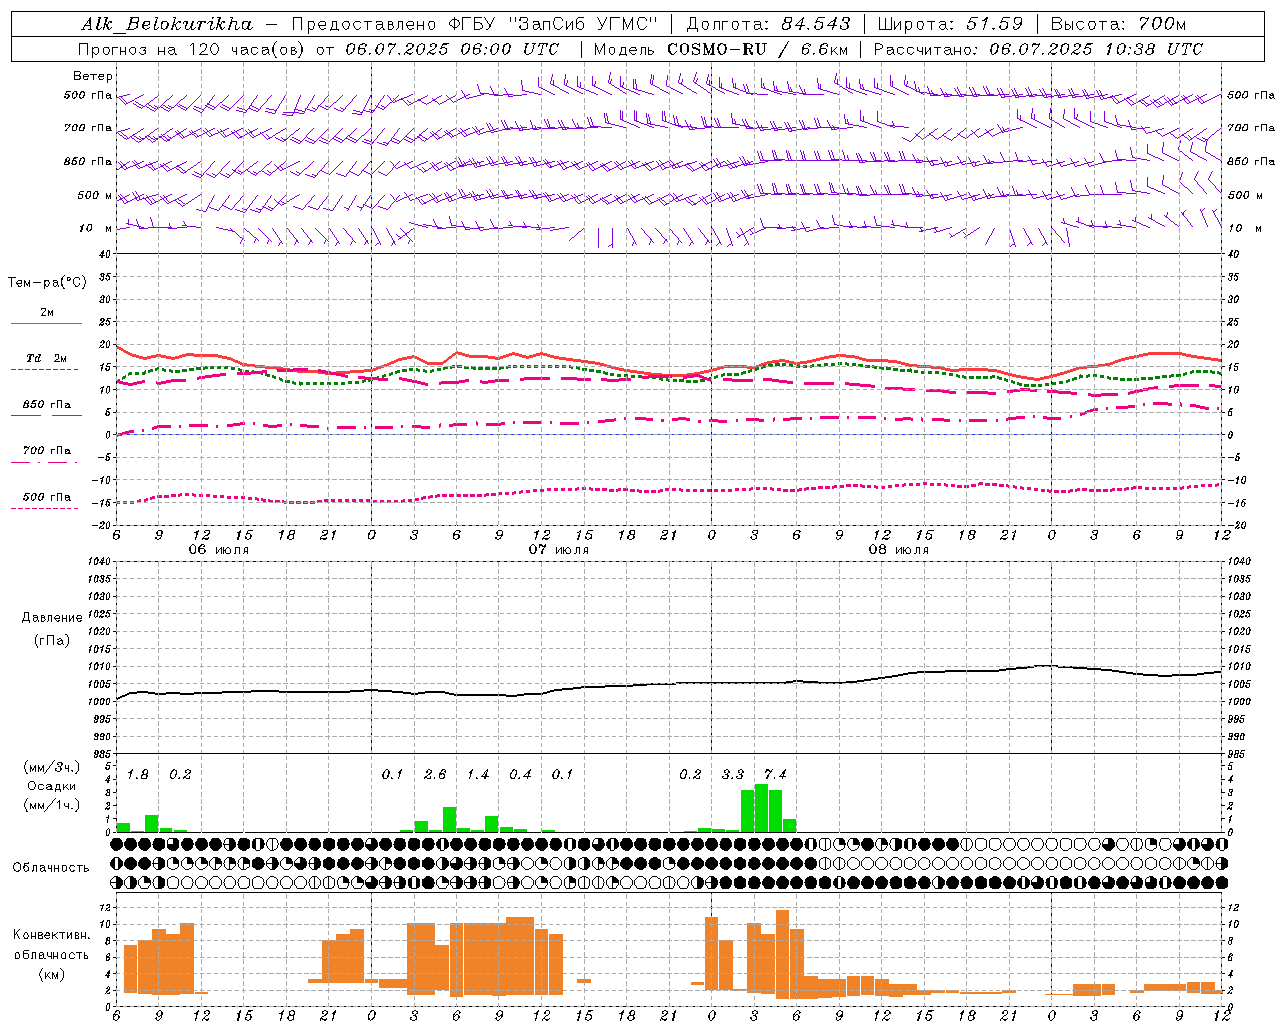This screenshot has height=1024, width=1280.
Task: Click the Td 2м dew point legend entry
Action: pos(46,358)
